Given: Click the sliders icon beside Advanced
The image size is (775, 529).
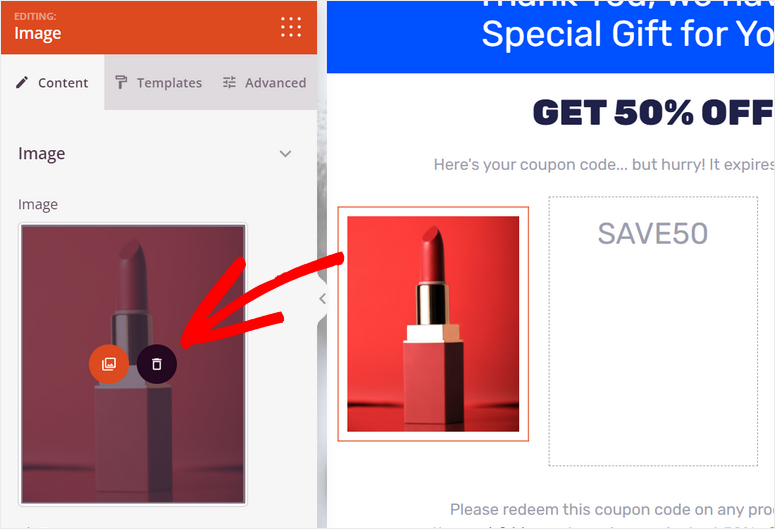Looking at the screenshot, I should tap(229, 83).
